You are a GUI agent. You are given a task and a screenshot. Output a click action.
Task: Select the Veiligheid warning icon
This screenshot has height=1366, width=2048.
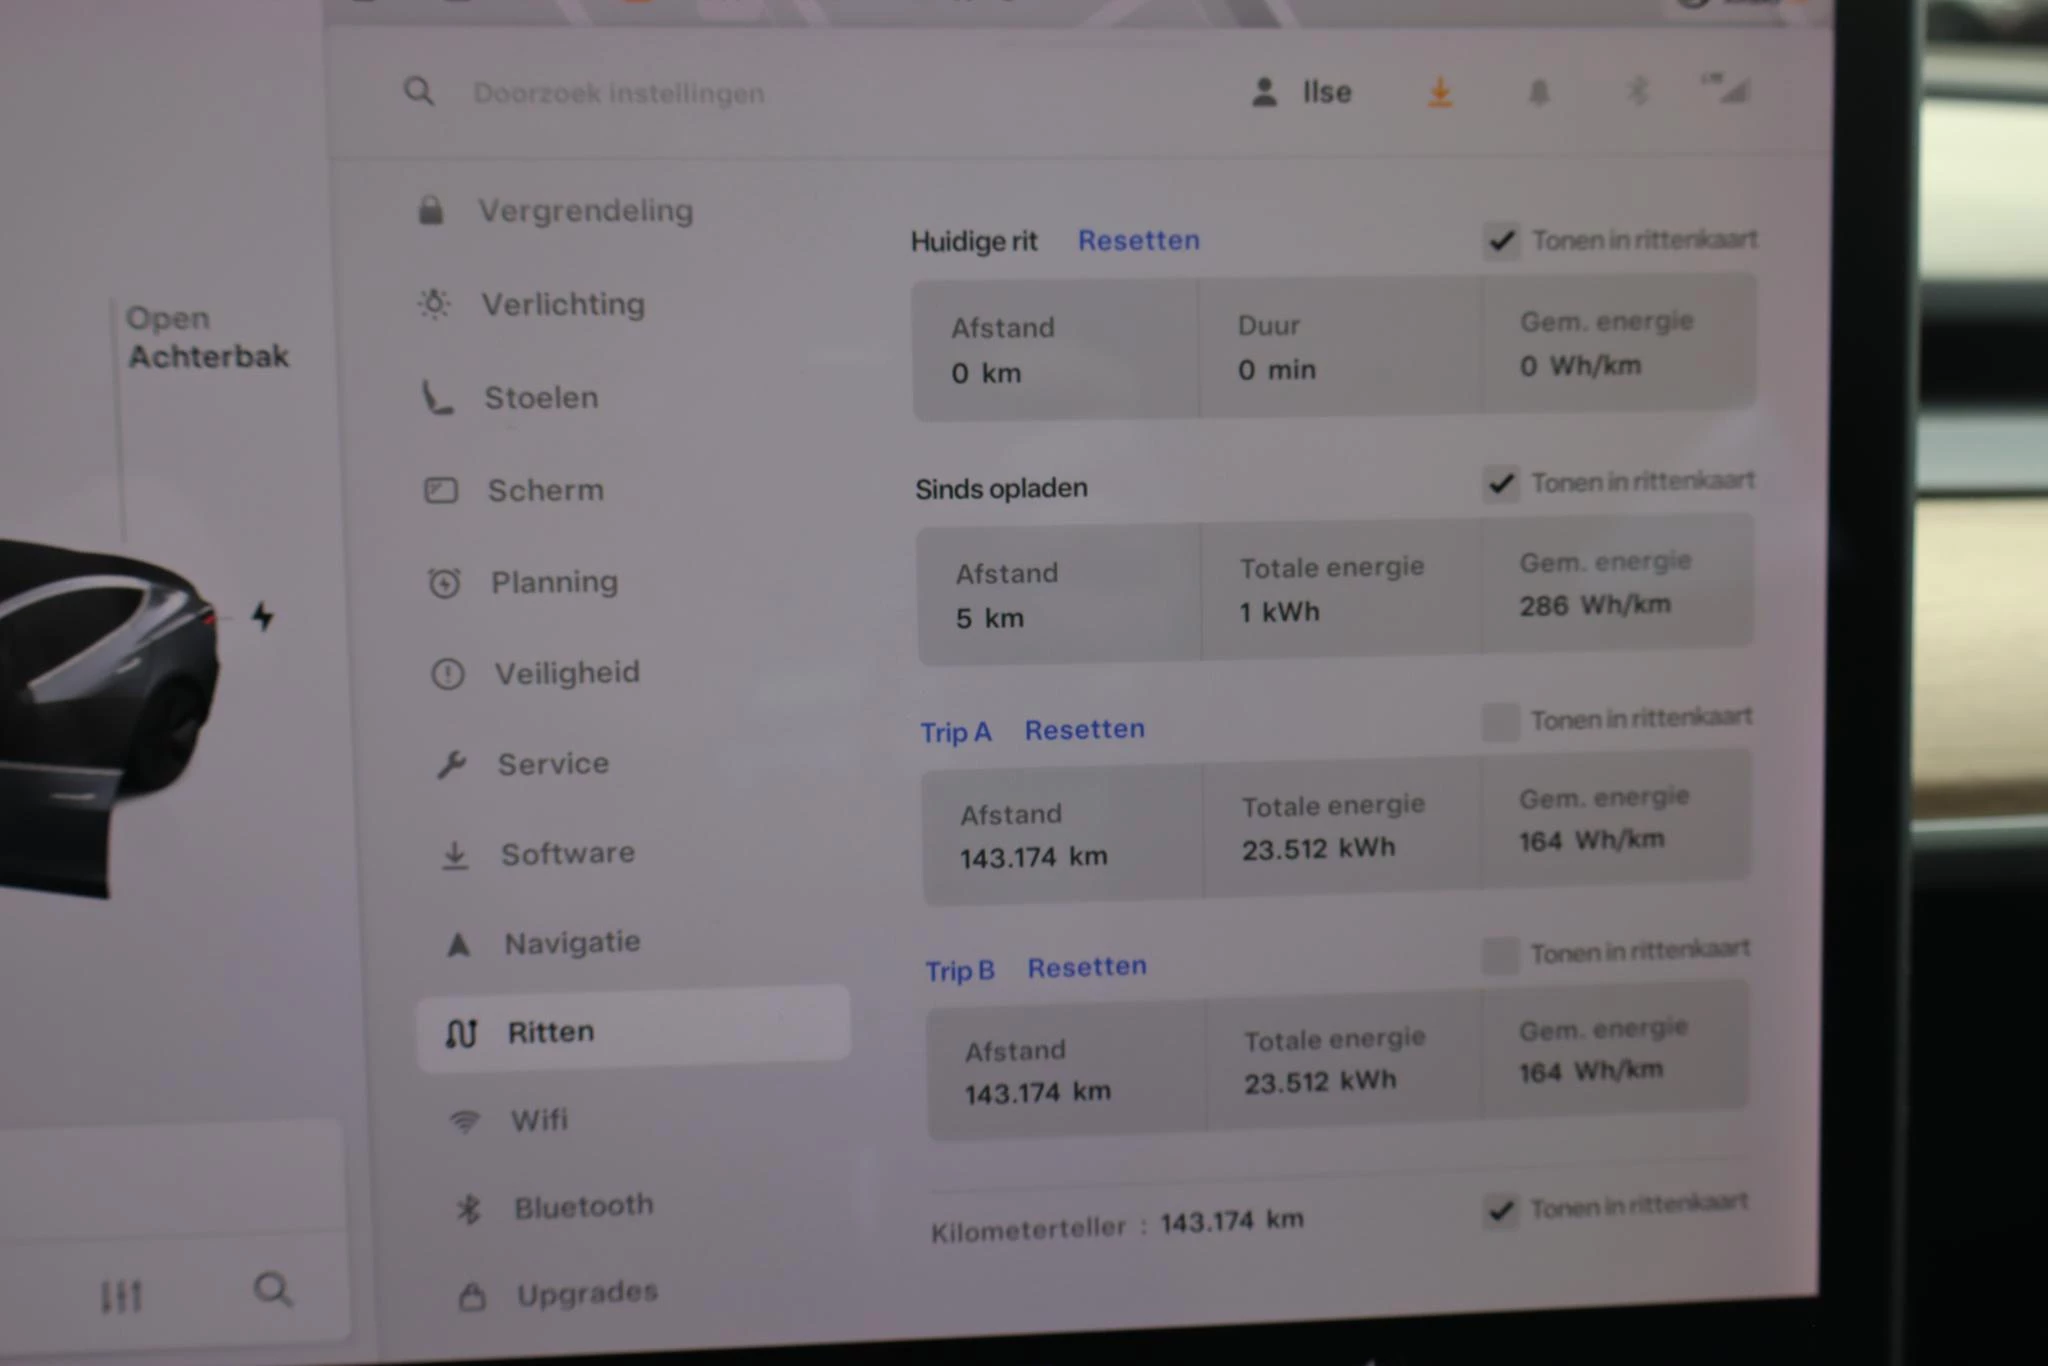(448, 673)
